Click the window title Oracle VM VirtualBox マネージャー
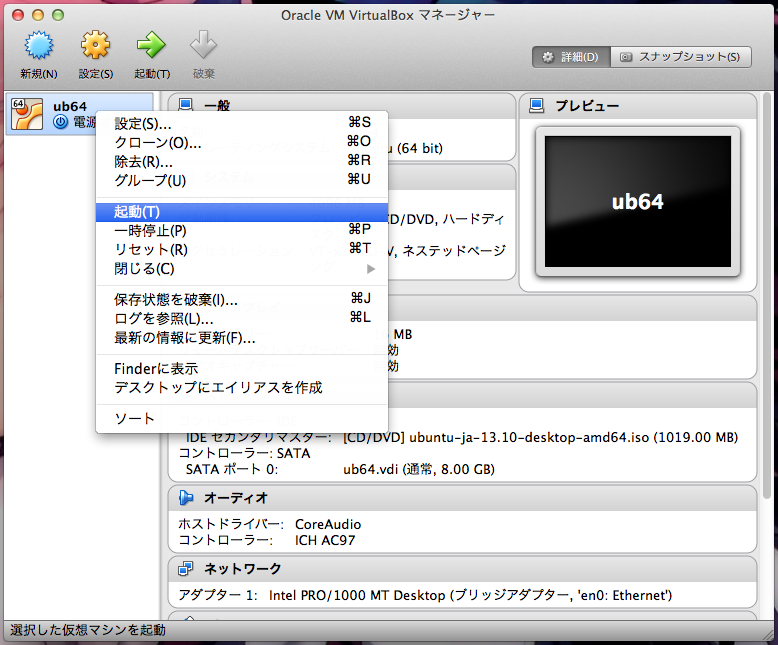The image size is (778, 645). [388, 15]
